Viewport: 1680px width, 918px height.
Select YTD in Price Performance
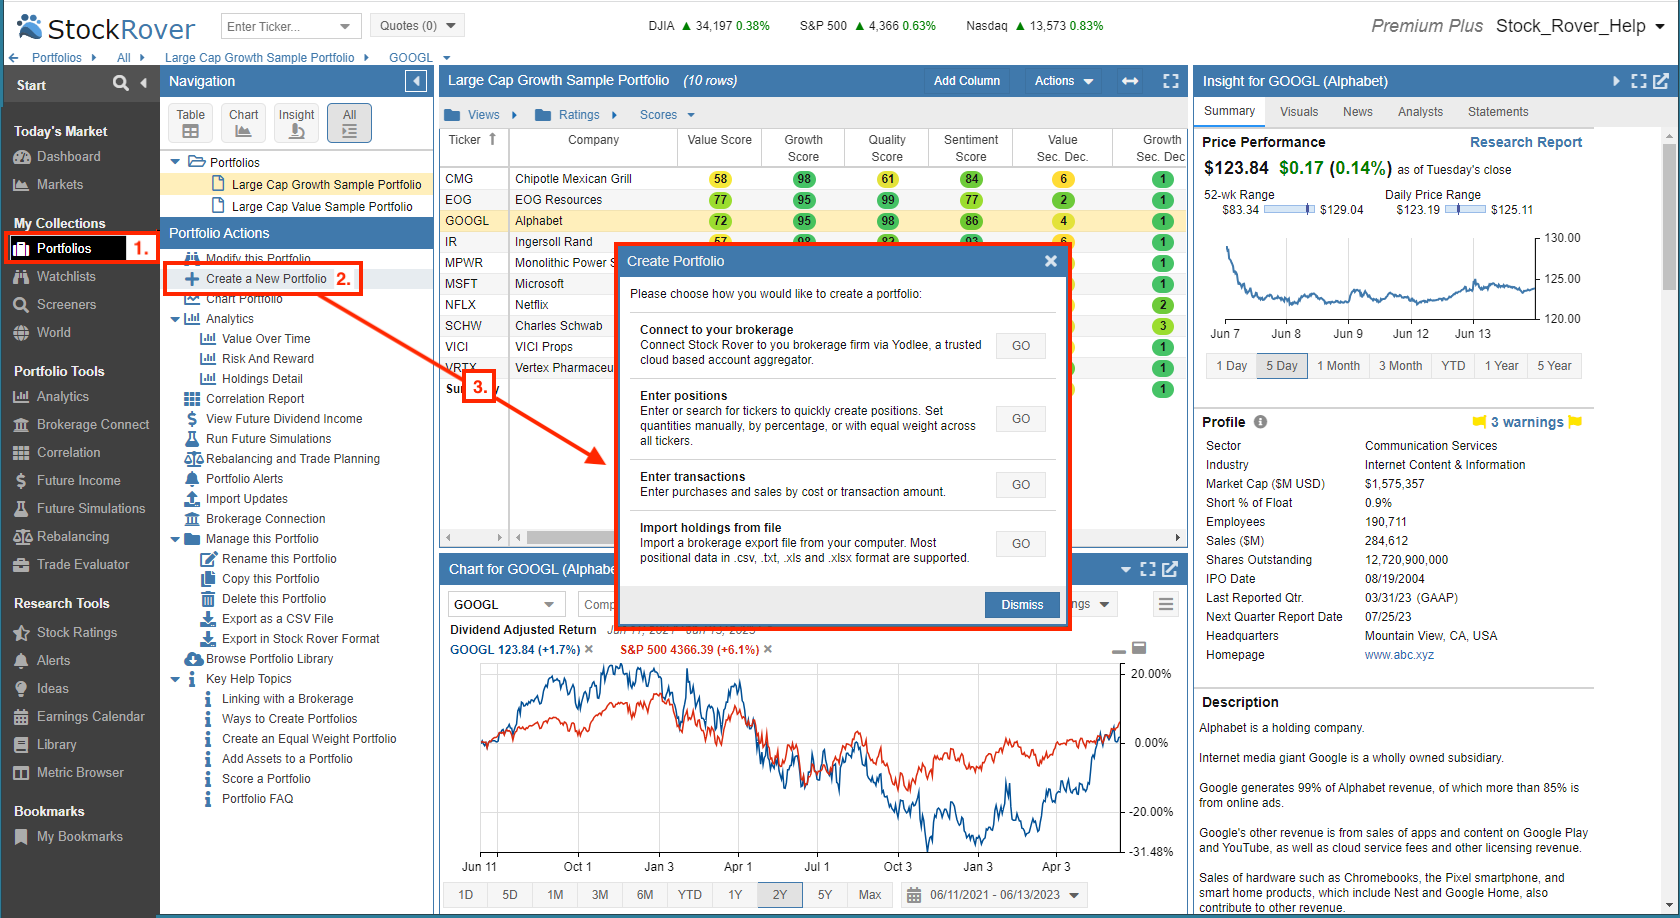tap(1453, 366)
